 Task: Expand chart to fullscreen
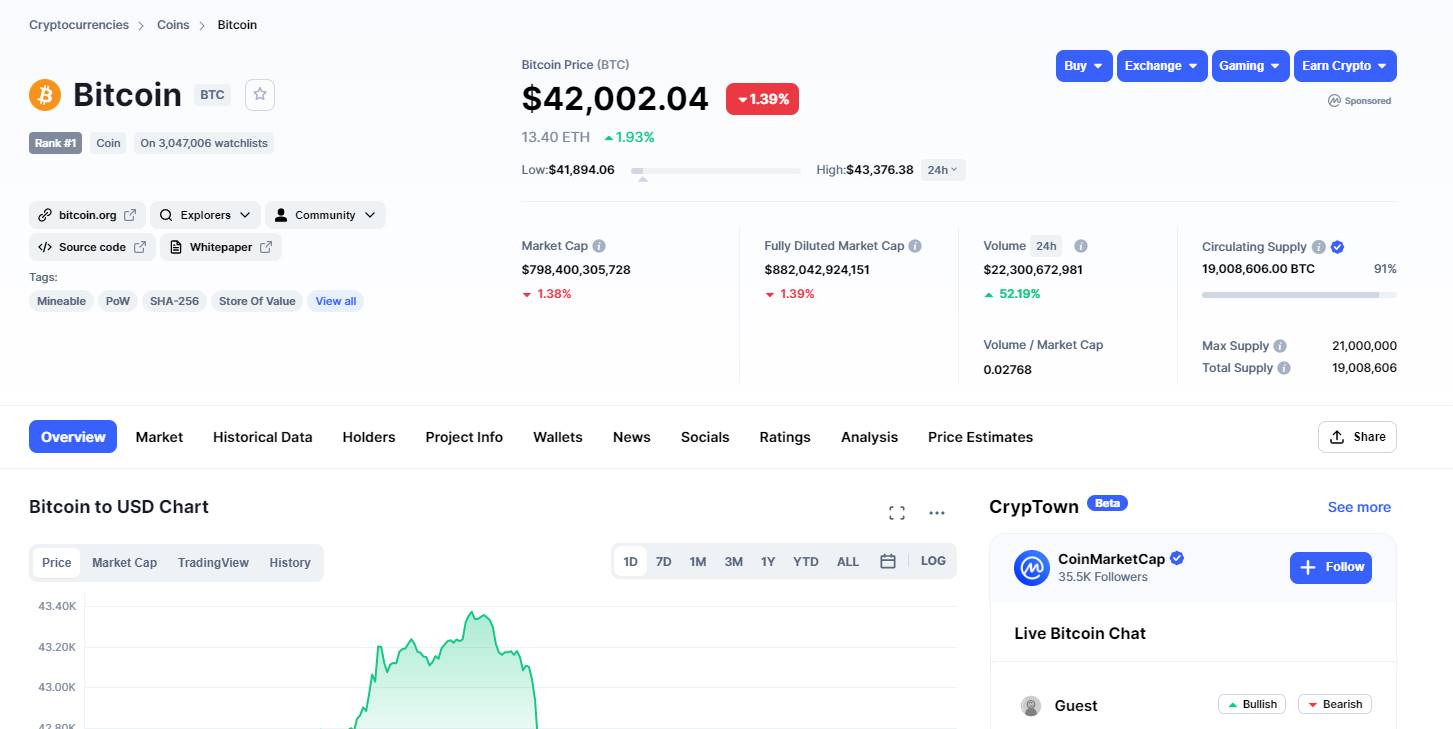point(897,513)
